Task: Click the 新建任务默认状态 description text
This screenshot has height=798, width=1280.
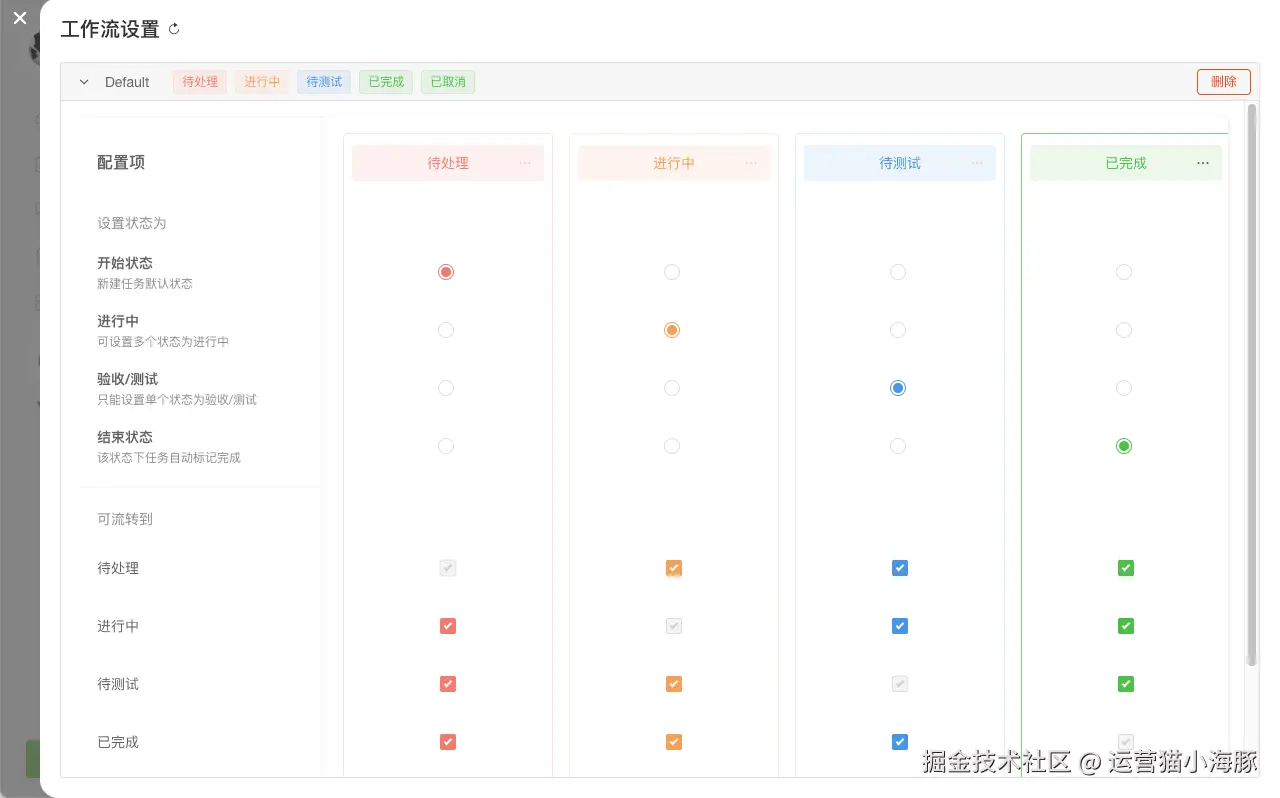Action: (x=145, y=284)
